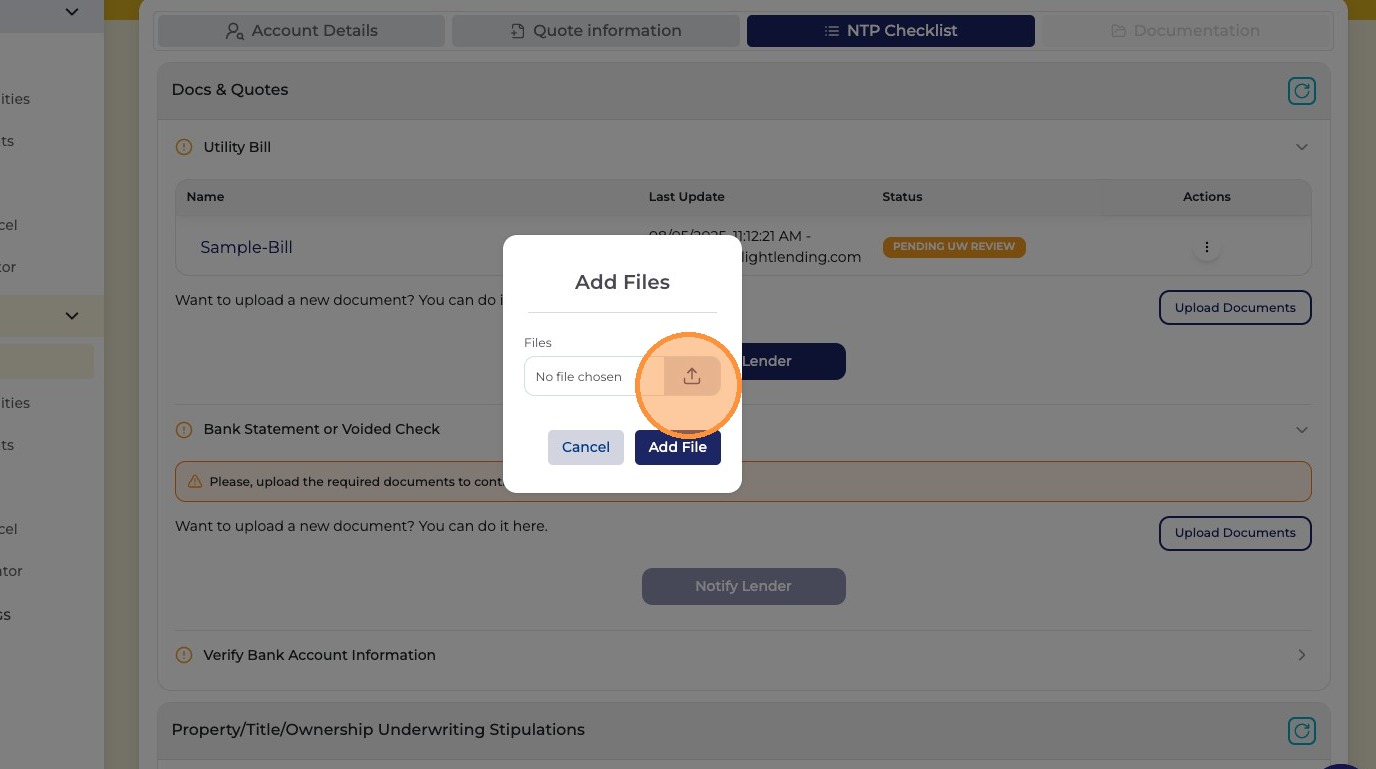Screen dimensions: 1376x769
Task: Click the Utility Bill section title
Action: 237,147
